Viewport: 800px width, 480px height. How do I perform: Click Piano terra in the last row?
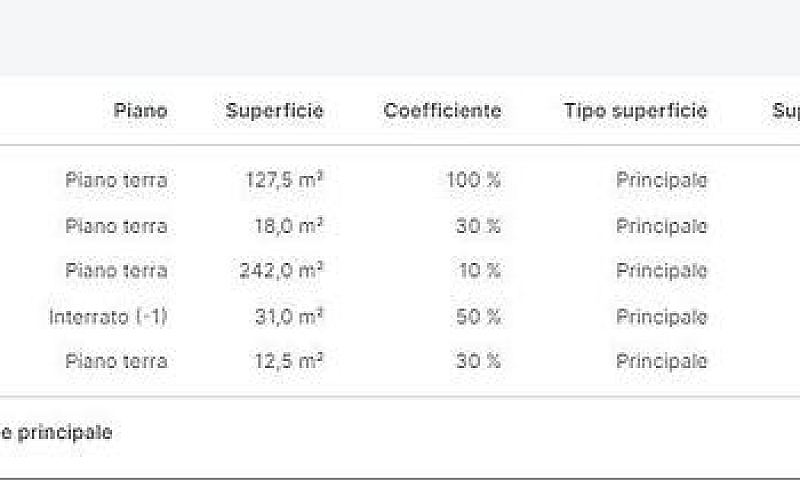pos(116,361)
